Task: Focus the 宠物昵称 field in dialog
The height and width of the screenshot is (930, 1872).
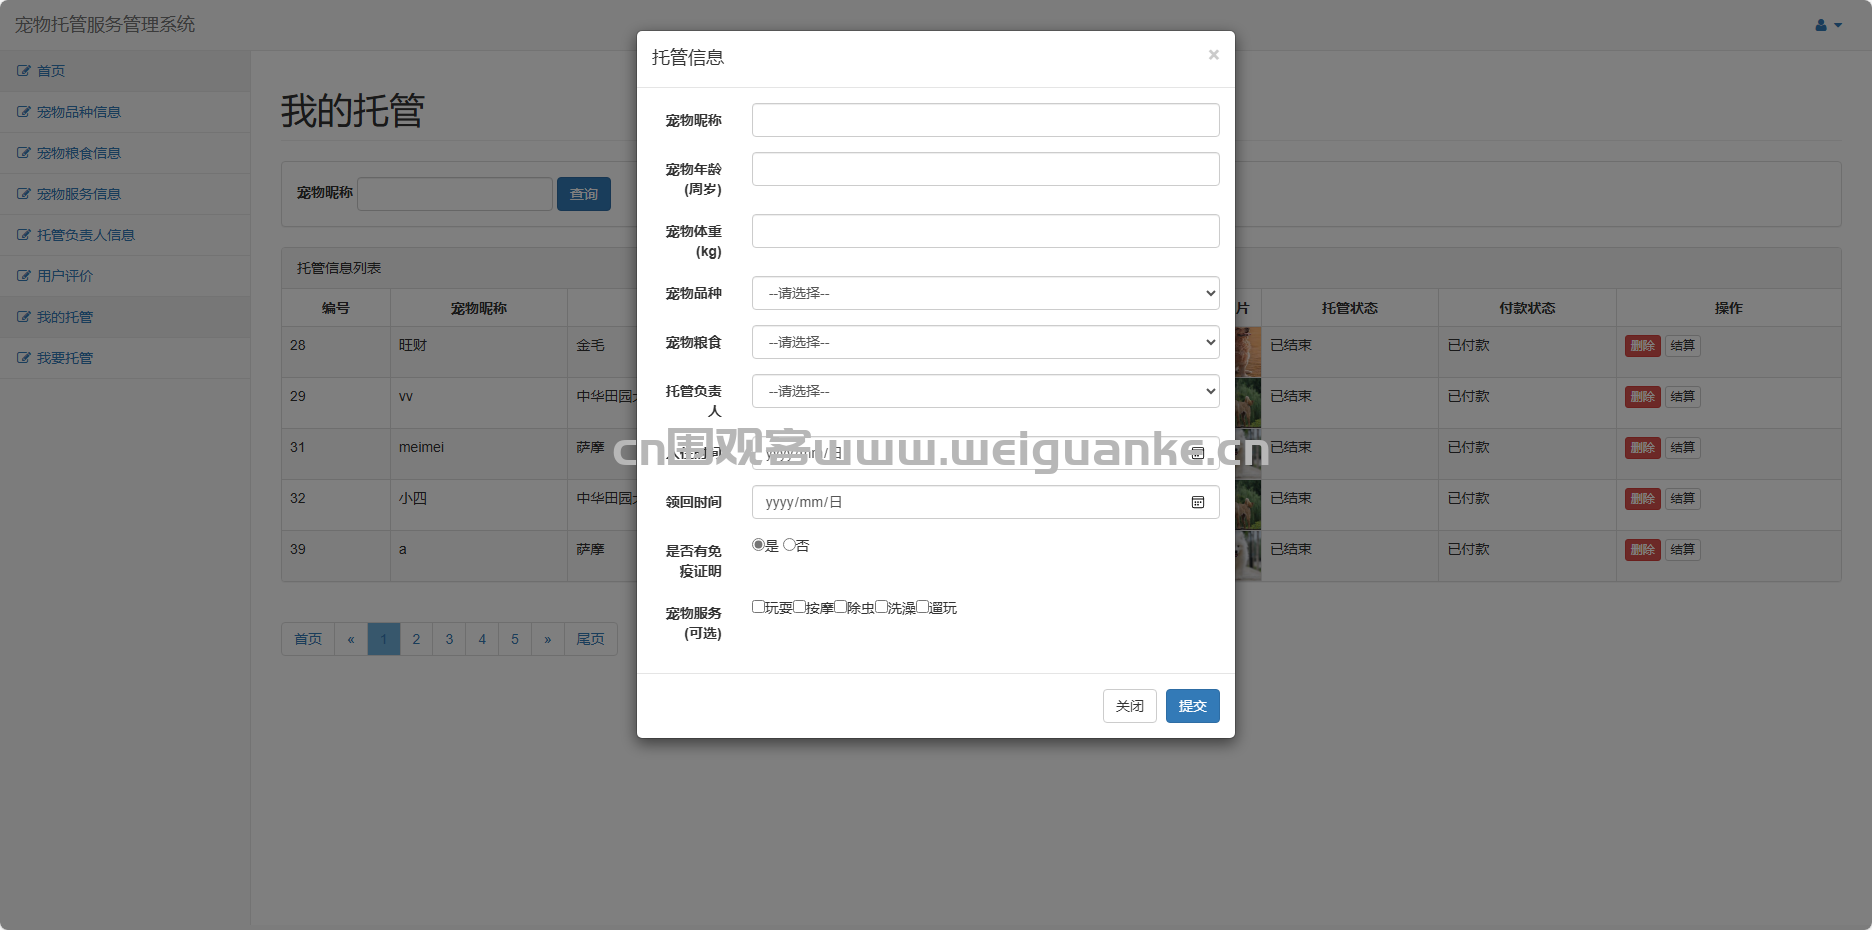Action: click(x=985, y=120)
